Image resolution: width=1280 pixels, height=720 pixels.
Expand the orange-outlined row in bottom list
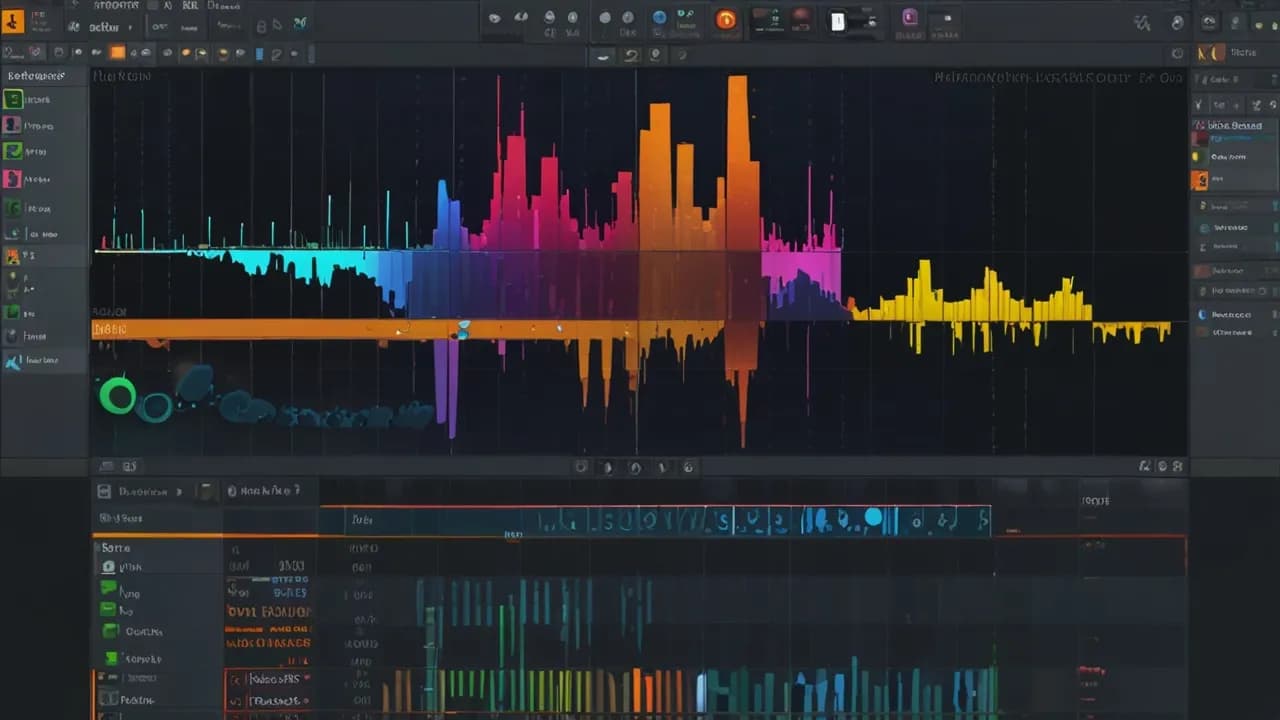coord(267,679)
